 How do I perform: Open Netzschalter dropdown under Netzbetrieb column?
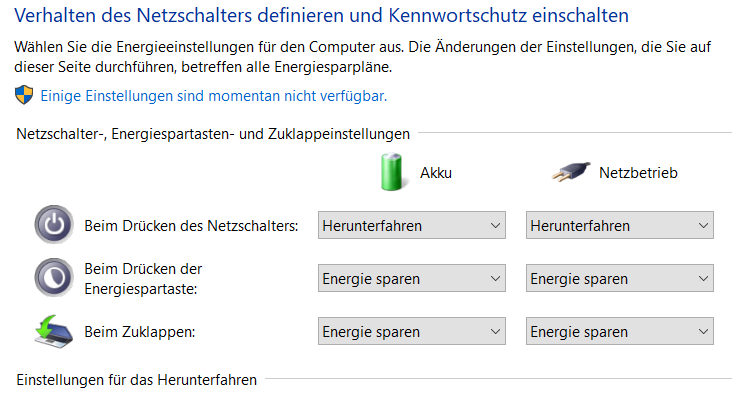pyautogui.click(x=620, y=225)
